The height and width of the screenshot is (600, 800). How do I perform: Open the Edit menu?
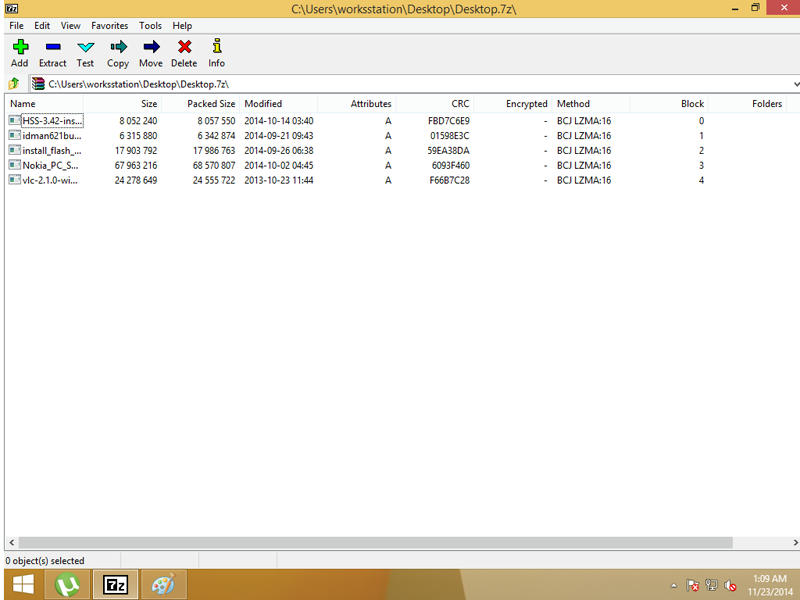(x=42, y=26)
